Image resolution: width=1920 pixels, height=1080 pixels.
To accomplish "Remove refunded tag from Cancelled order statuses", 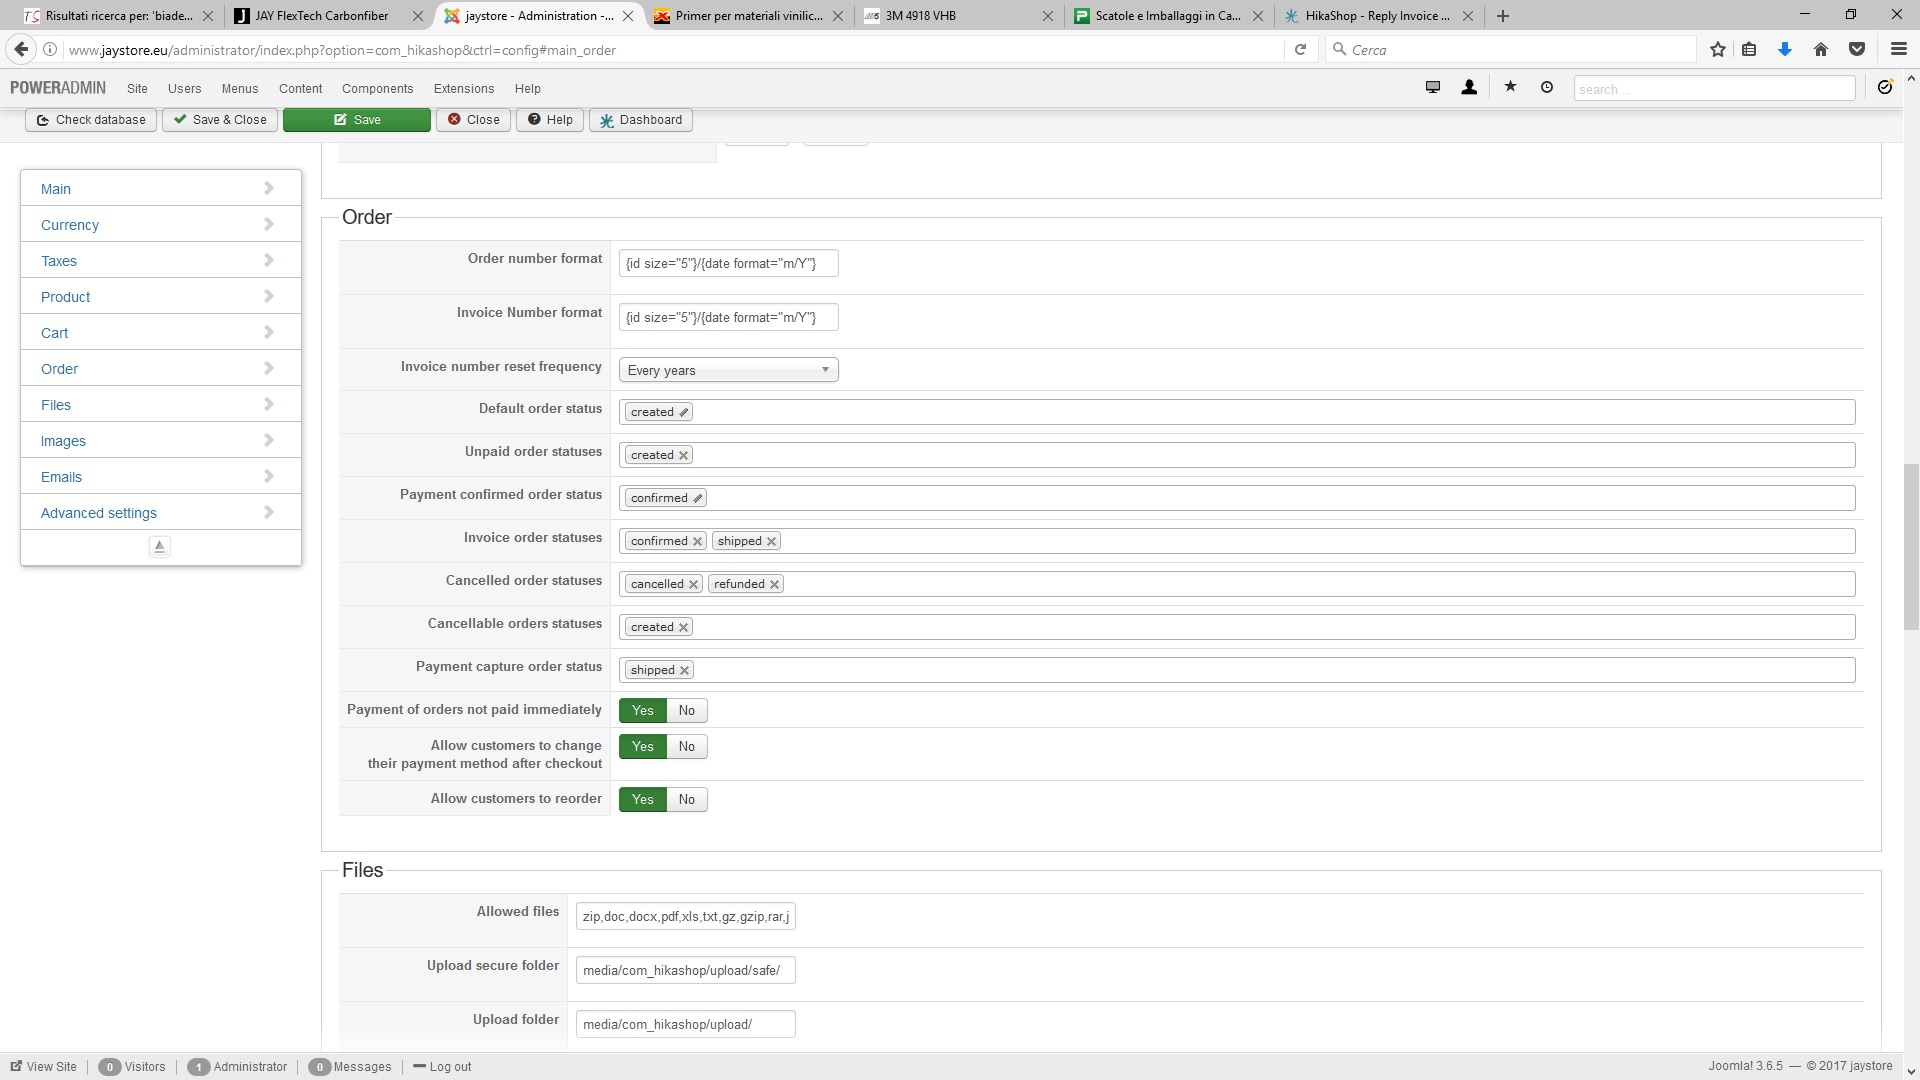I will (x=774, y=584).
